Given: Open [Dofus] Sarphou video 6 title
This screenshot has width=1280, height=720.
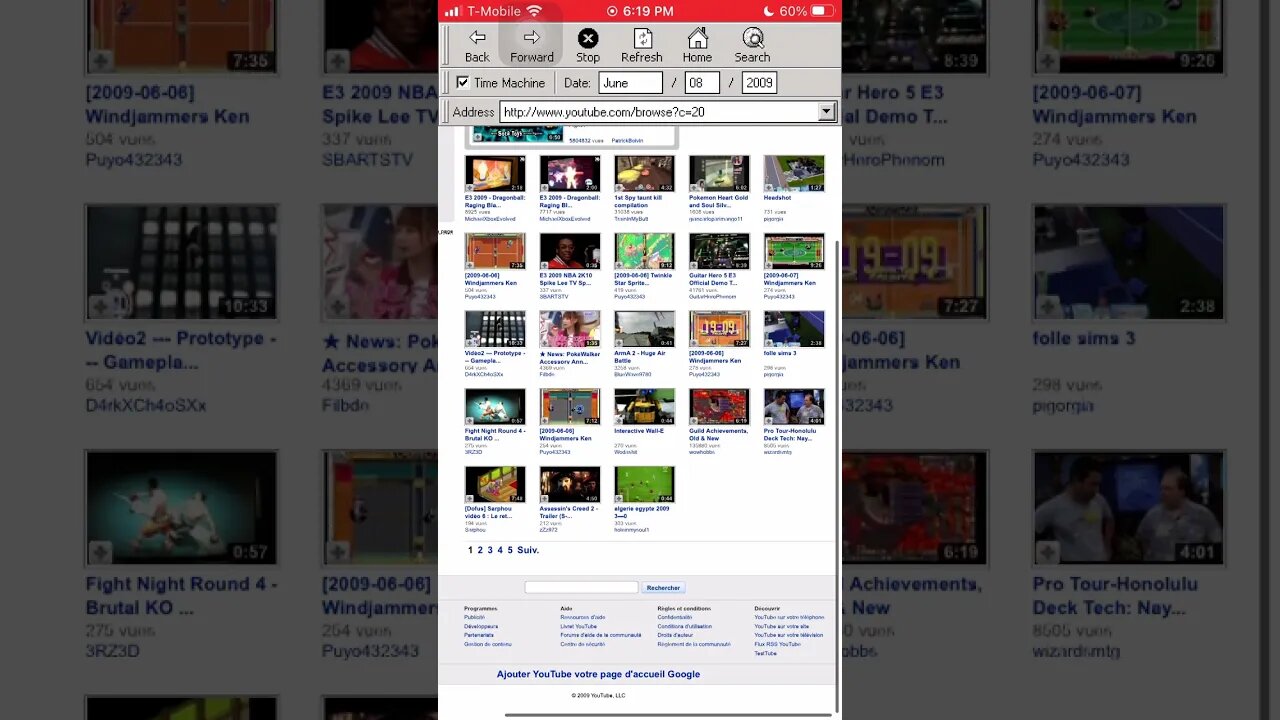Looking at the screenshot, I should (x=491, y=513).
